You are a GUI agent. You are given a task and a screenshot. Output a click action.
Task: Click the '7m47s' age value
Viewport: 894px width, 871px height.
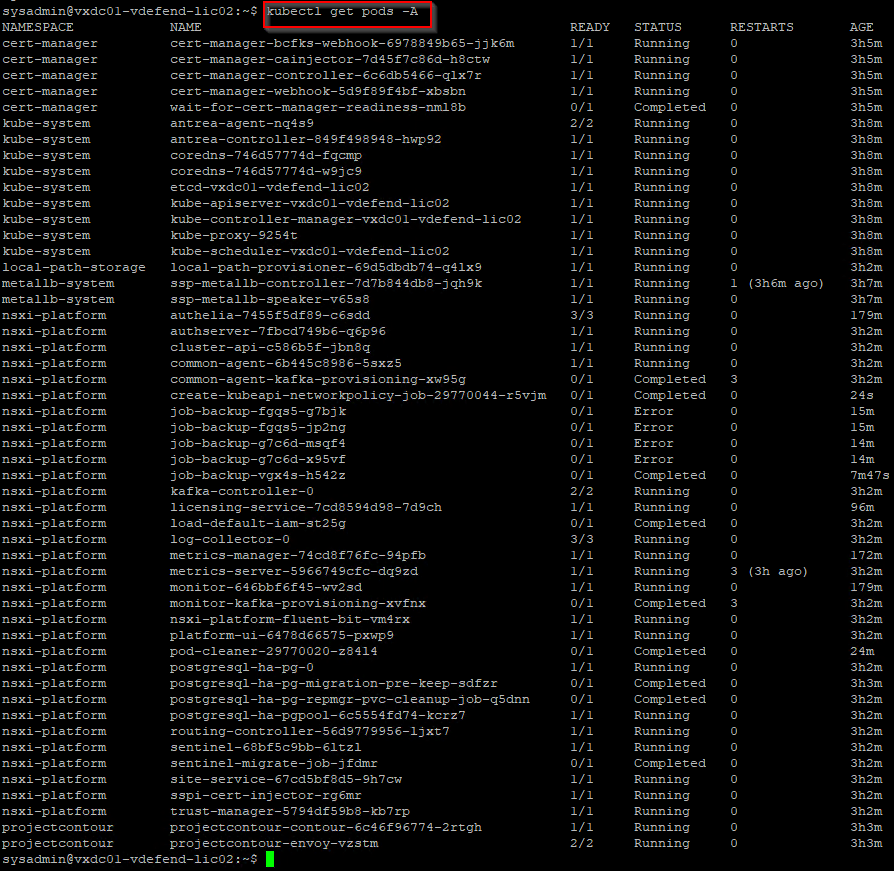coord(869,475)
